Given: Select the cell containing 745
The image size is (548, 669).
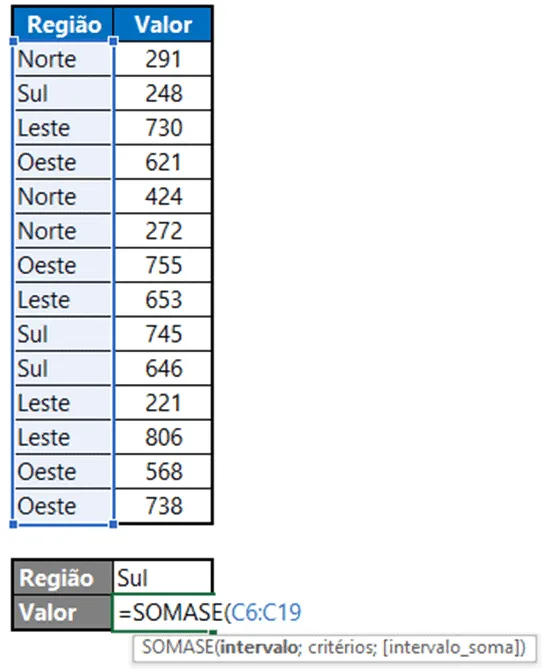Looking at the screenshot, I should tap(163, 334).
